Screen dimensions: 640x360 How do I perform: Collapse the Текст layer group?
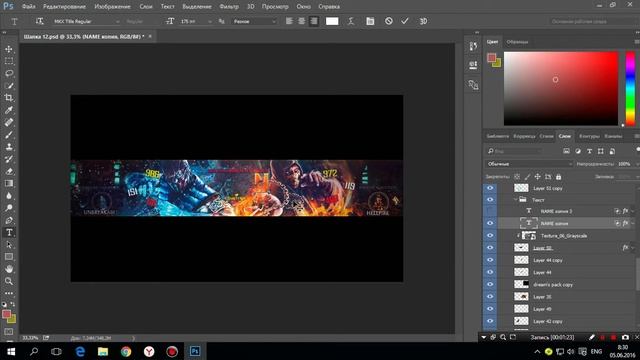click(x=516, y=200)
